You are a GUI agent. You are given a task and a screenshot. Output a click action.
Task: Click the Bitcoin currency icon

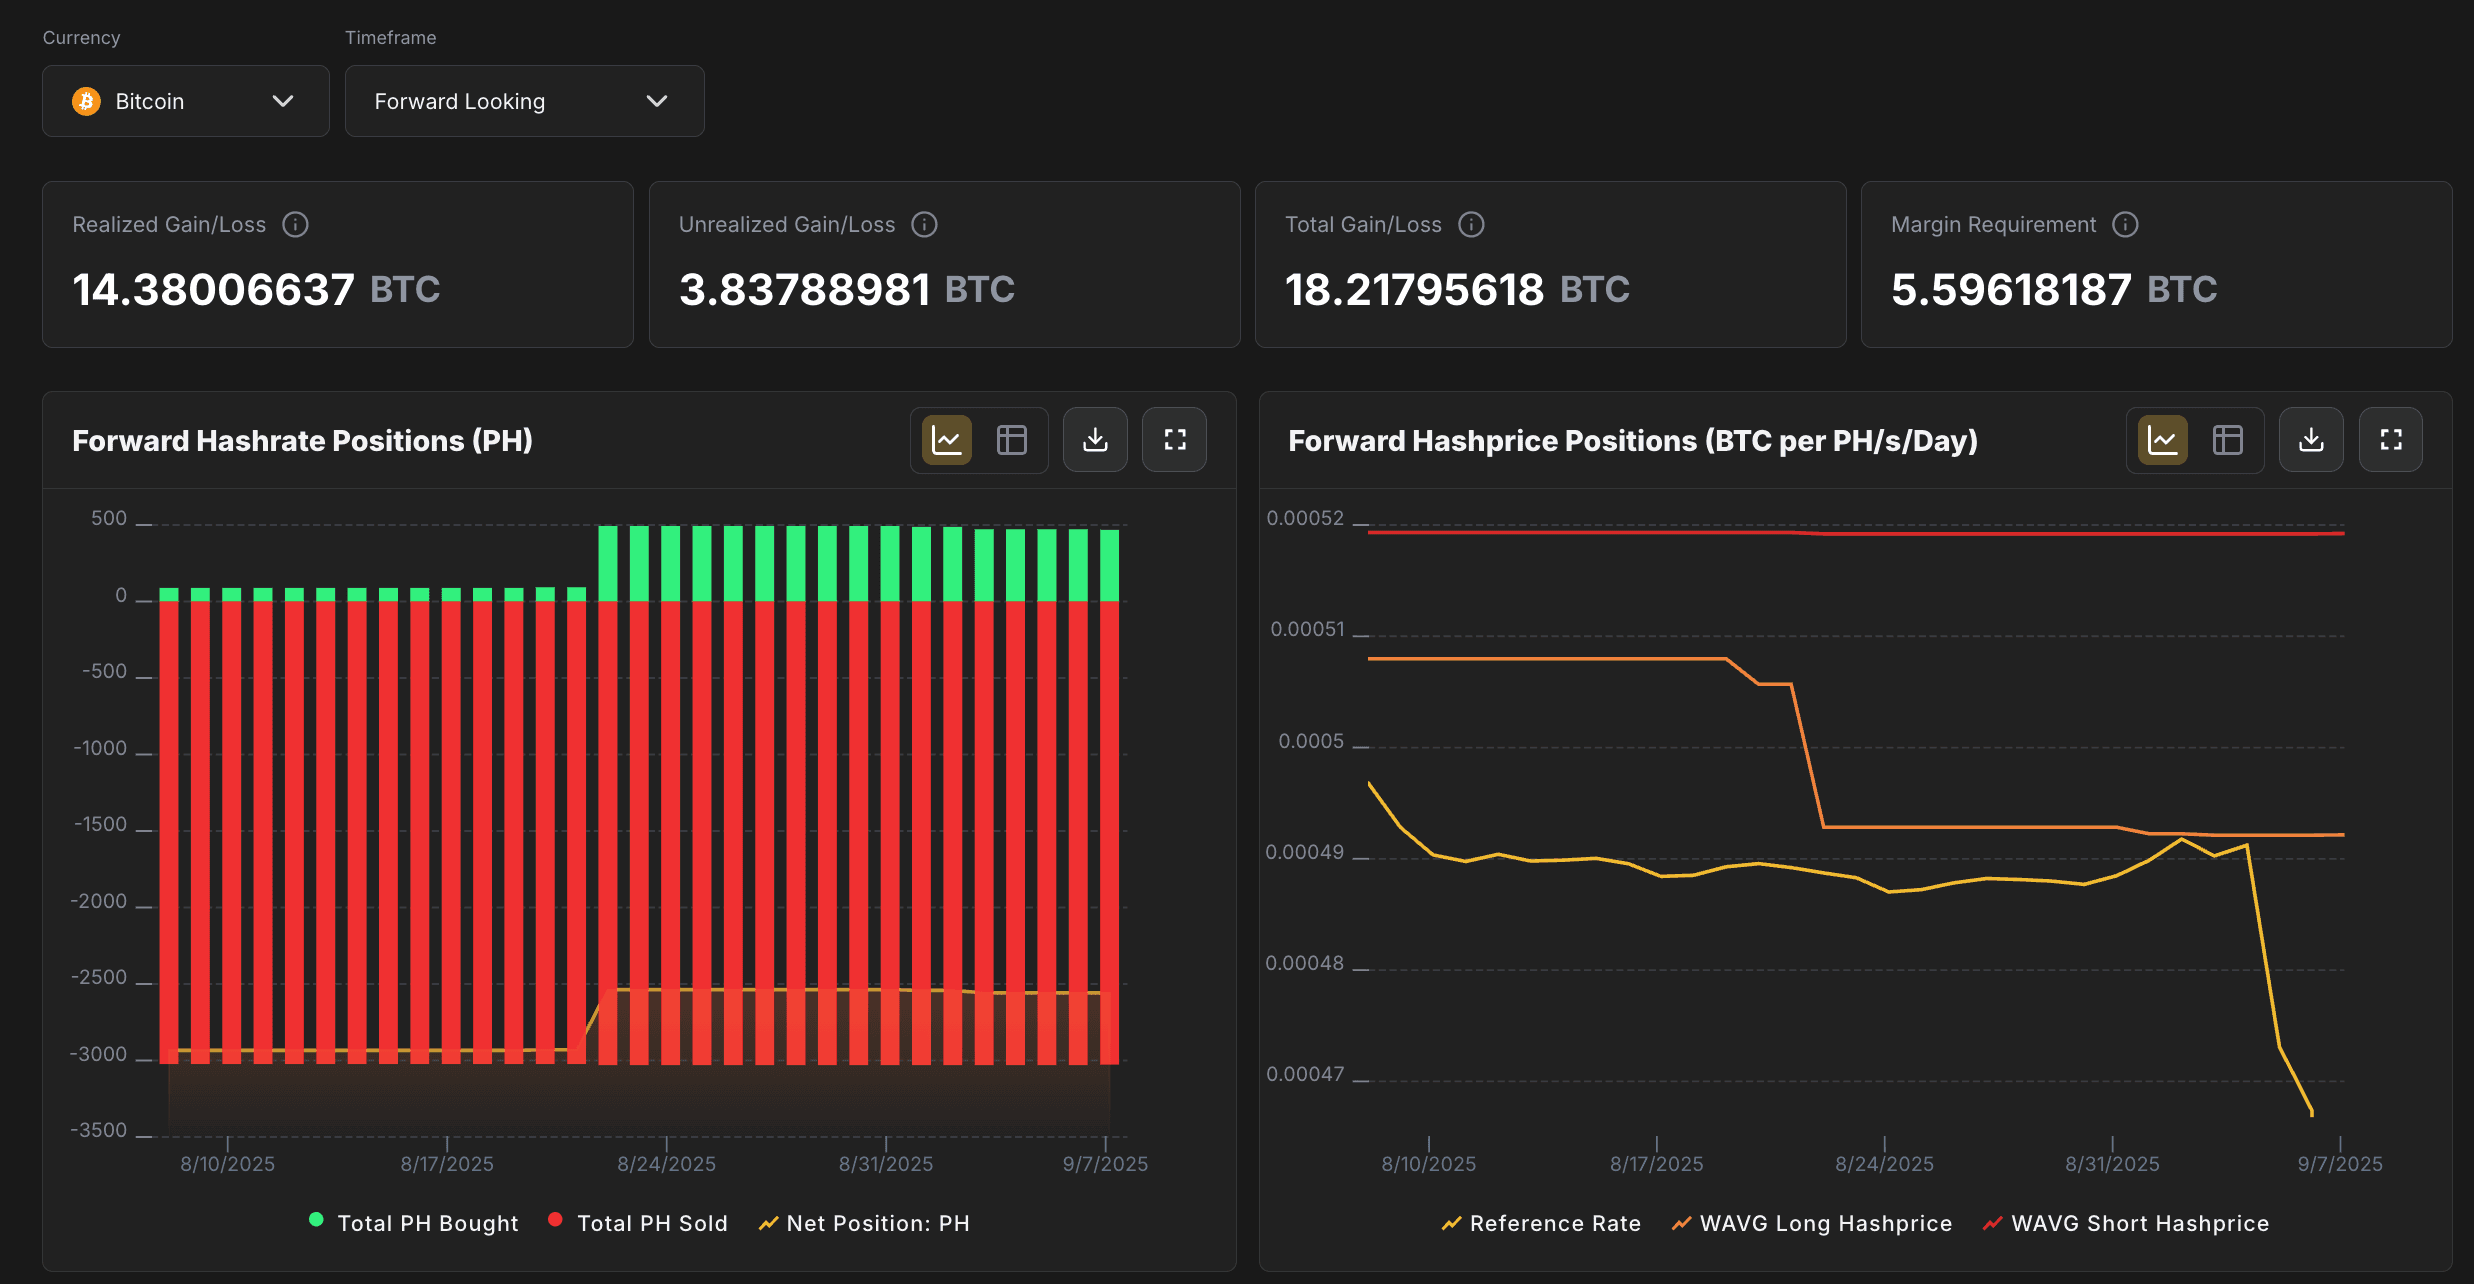(x=87, y=100)
